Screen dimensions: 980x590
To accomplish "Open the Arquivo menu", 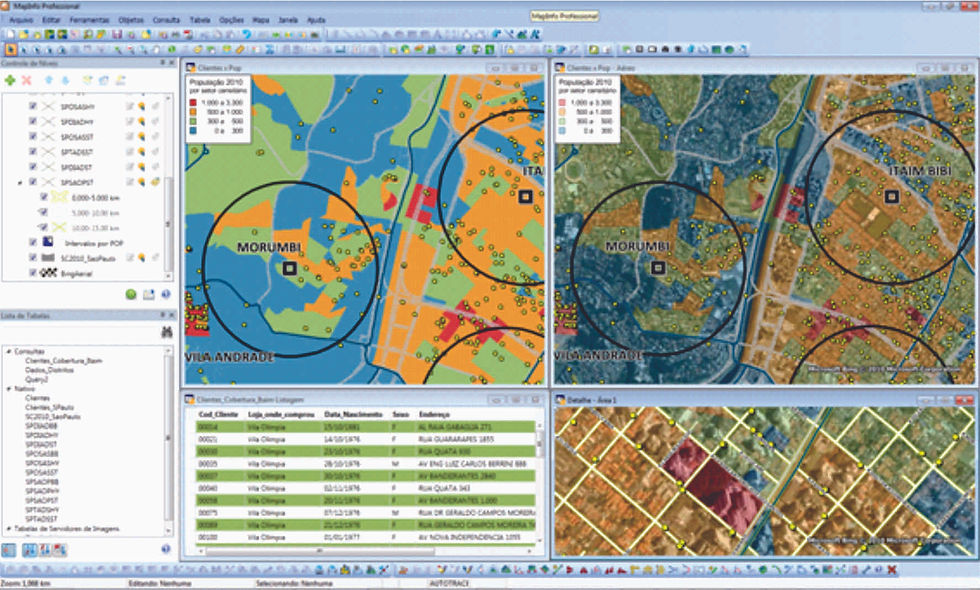I will [21, 20].
